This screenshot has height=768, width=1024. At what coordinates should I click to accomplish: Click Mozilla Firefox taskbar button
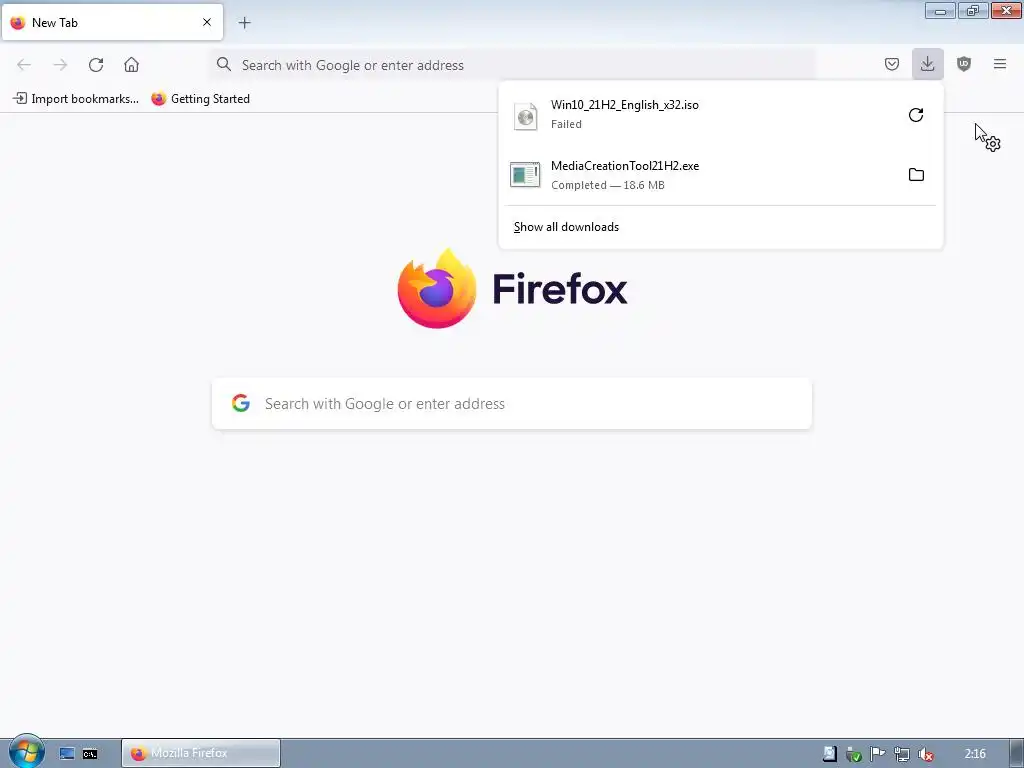(201, 753)
